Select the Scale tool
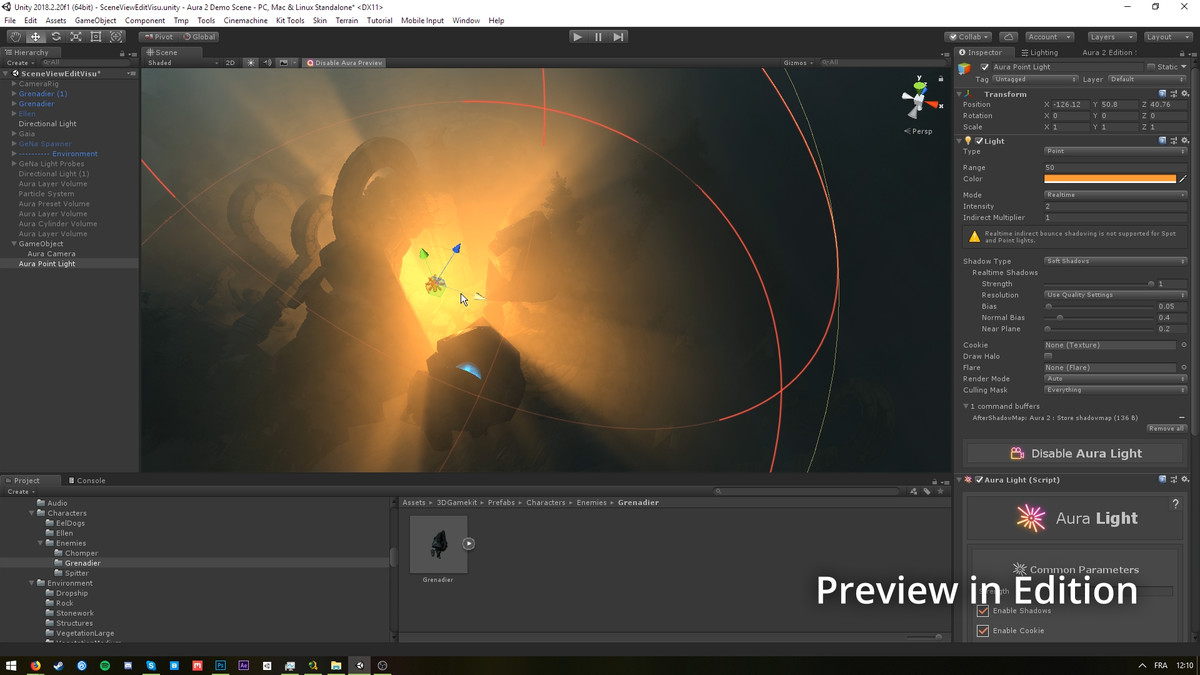This screenshot has width=1200, height=675. click(x=75, y=36)
